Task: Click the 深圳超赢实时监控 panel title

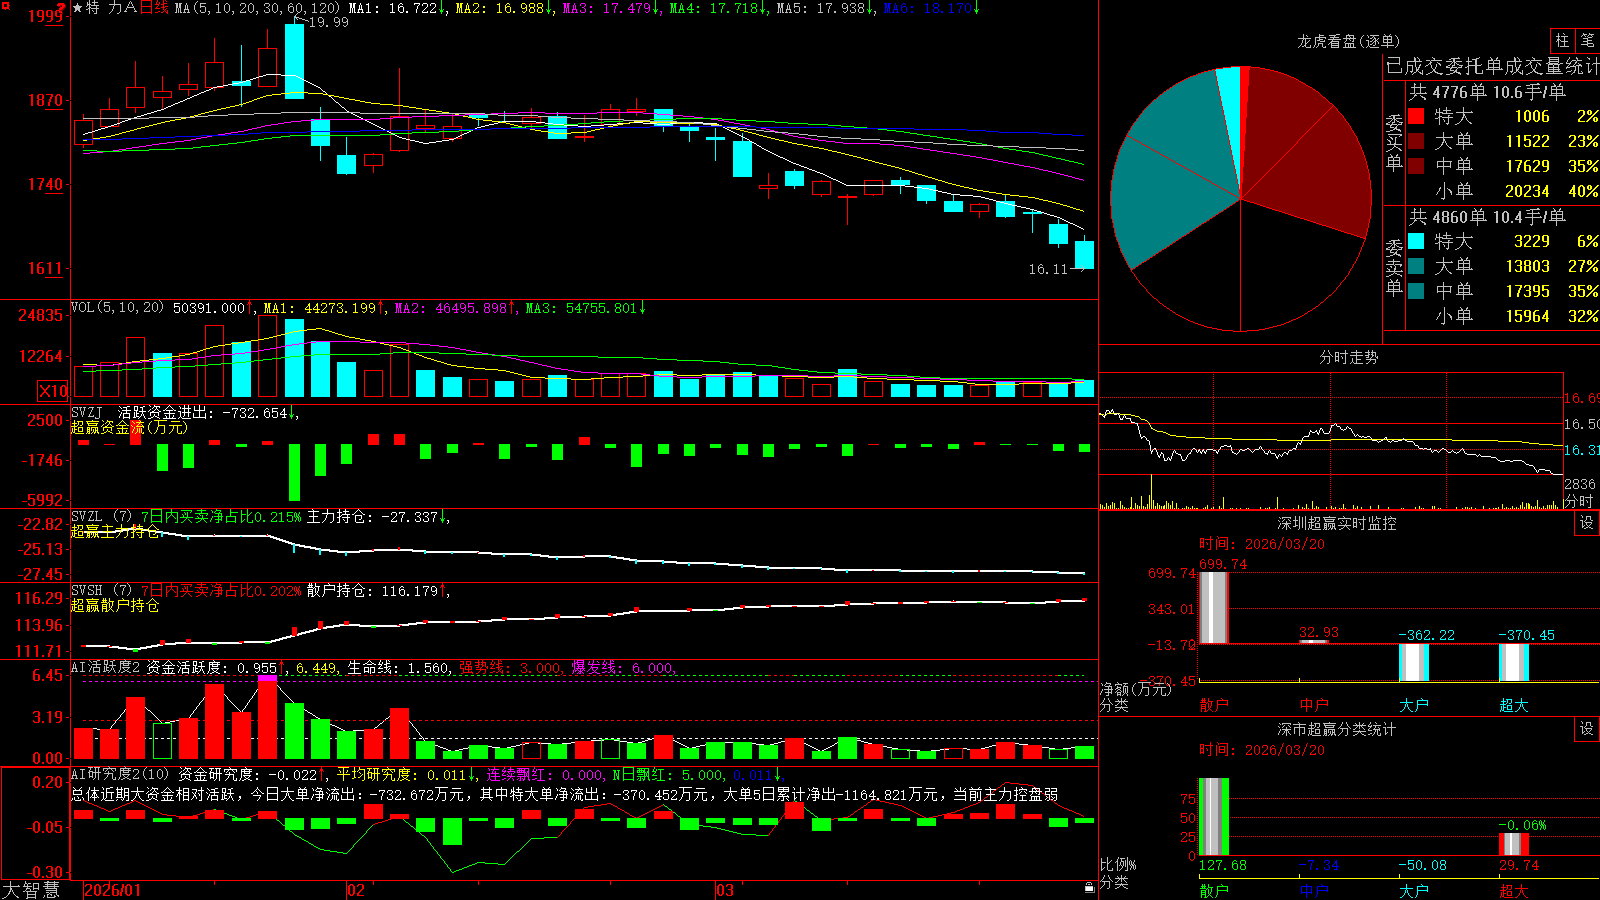Action: (x=1336, y=523)
